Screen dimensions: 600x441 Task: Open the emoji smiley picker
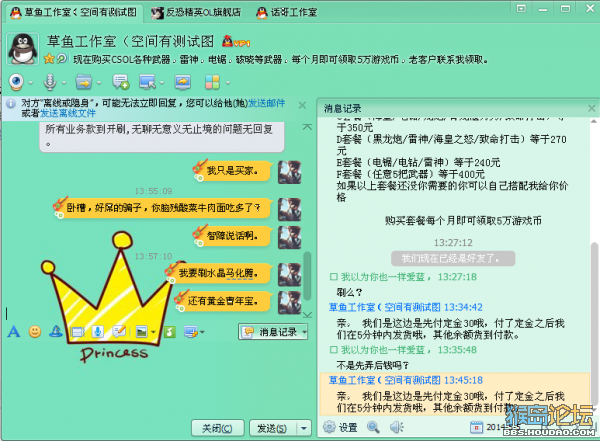[35, 332]
